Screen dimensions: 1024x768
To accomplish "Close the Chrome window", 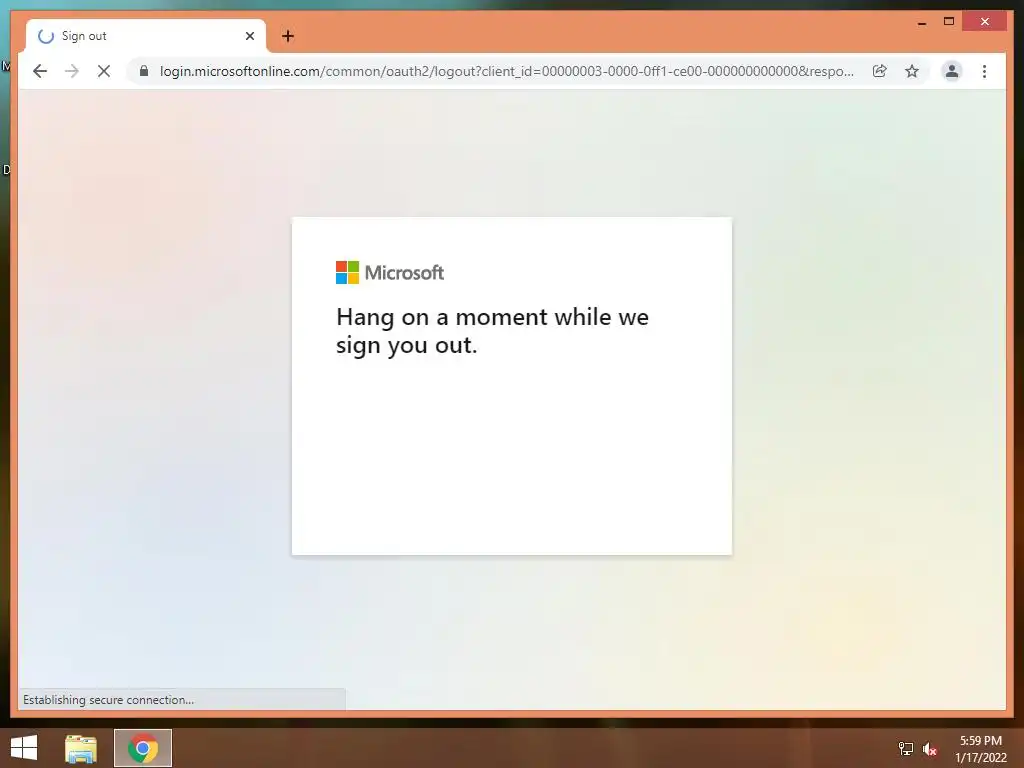I will click(x=985, y=22).
